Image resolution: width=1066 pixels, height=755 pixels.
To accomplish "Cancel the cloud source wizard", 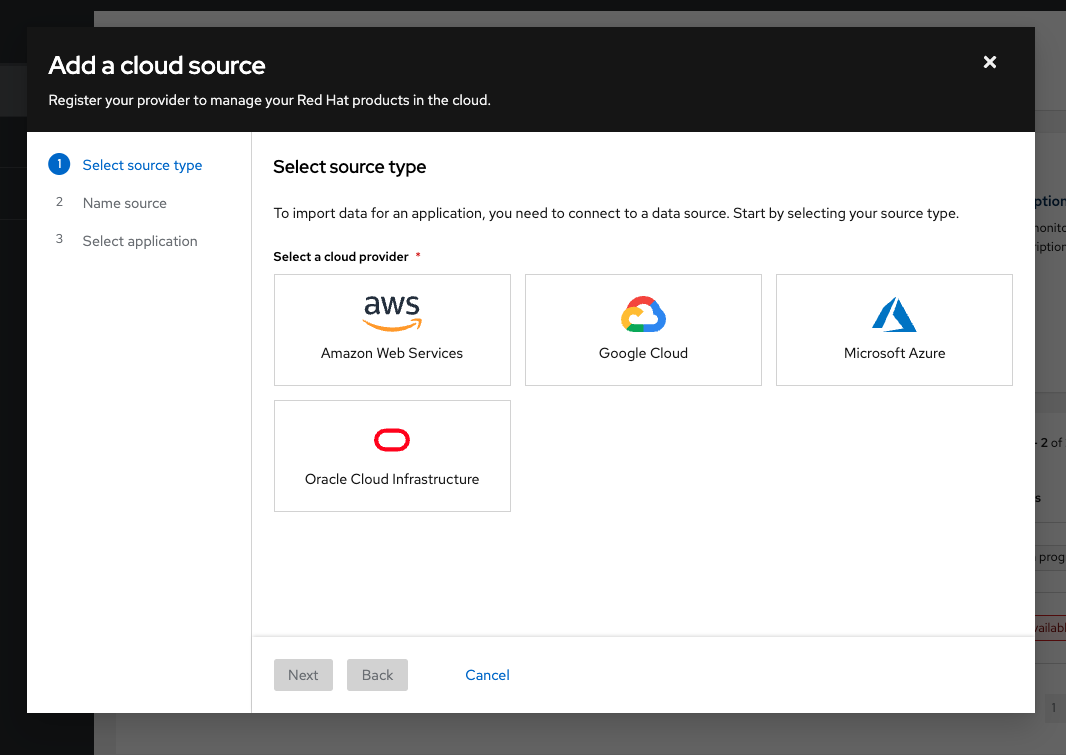I will click(x=487, y=675).
